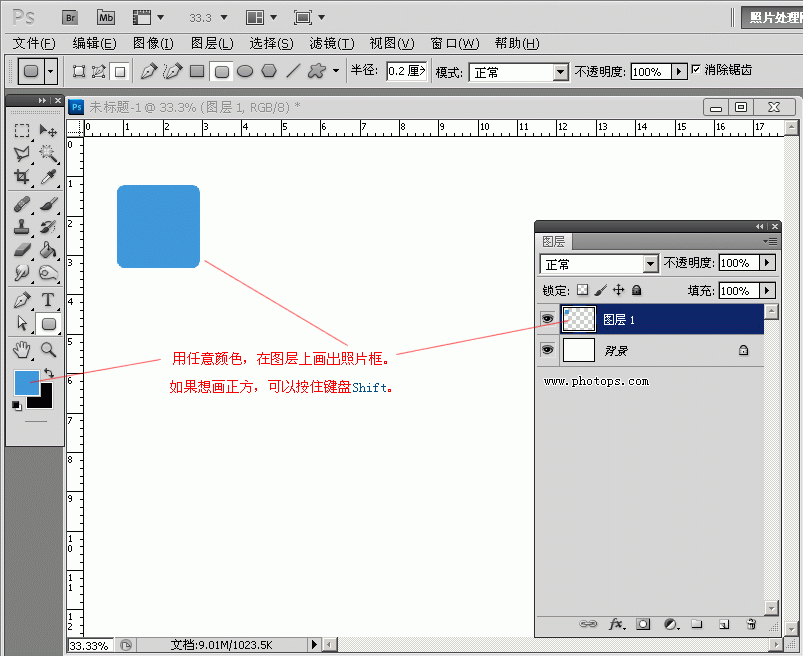Open the zoom level dropdown
803x656 pixels.
(x=224, y=17)
